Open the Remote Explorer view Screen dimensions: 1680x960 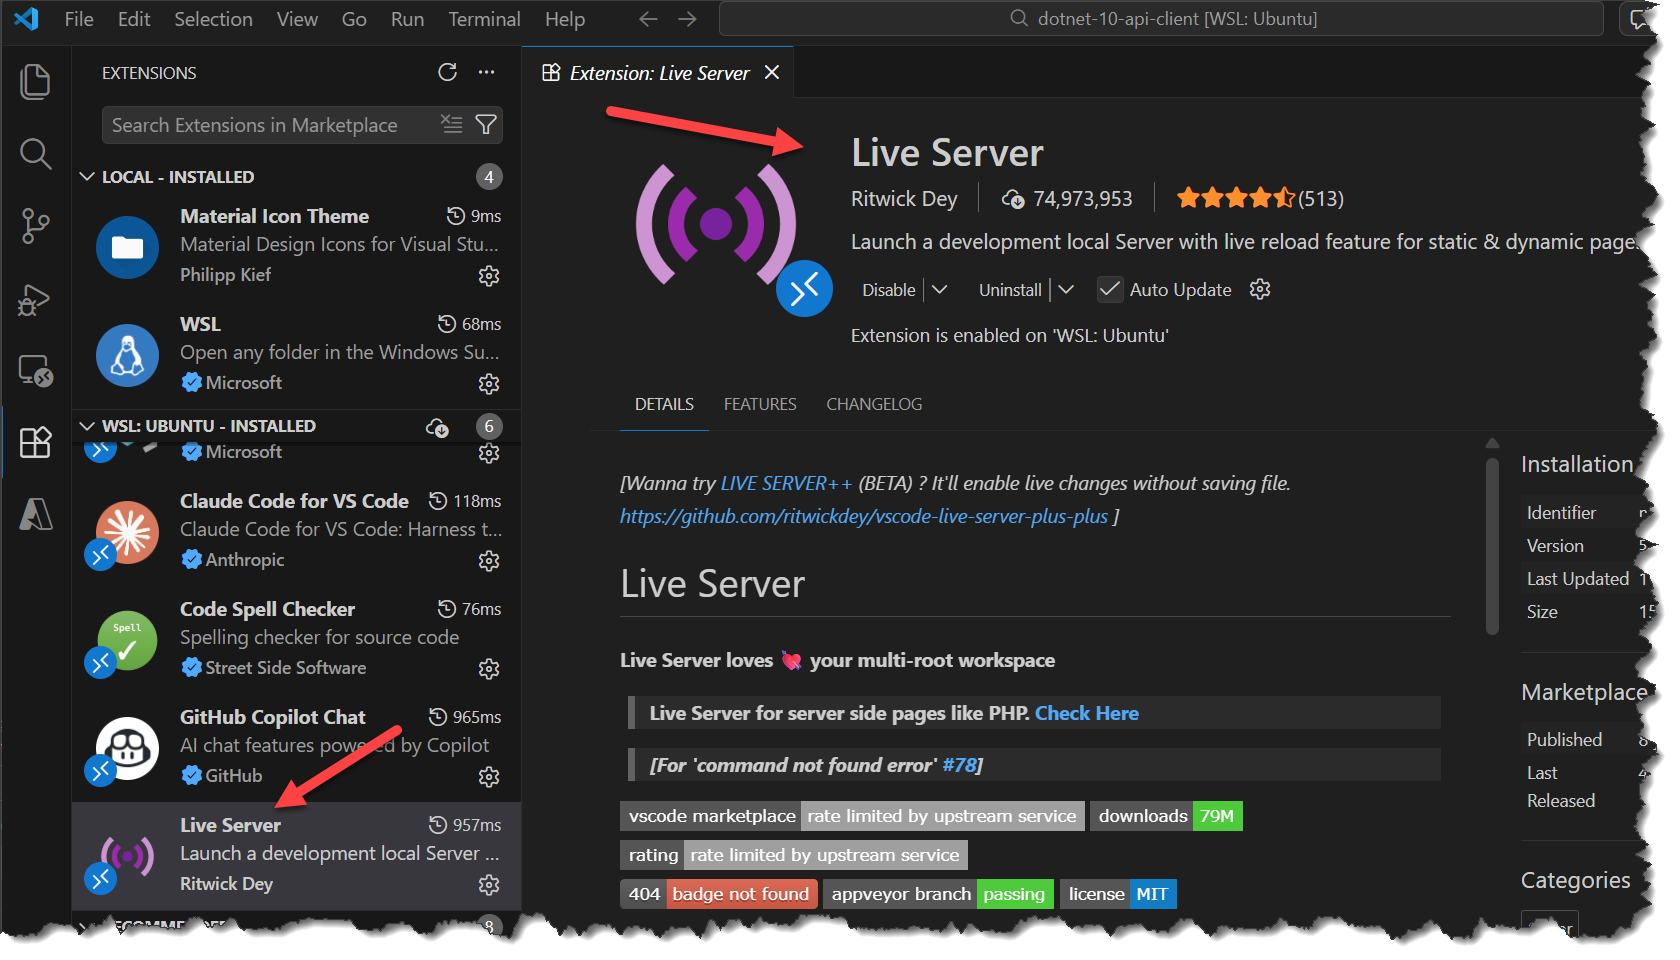pyautogui.click(x=35, y=371)
